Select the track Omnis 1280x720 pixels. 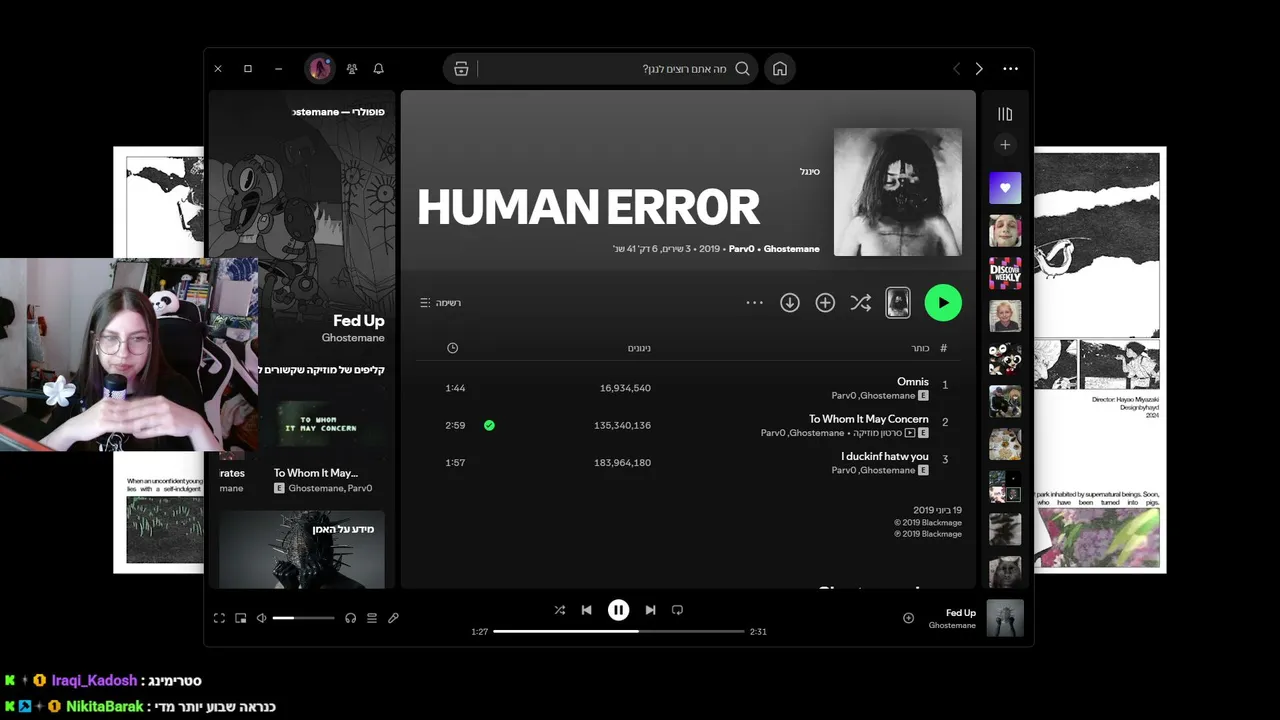point(913,382)
